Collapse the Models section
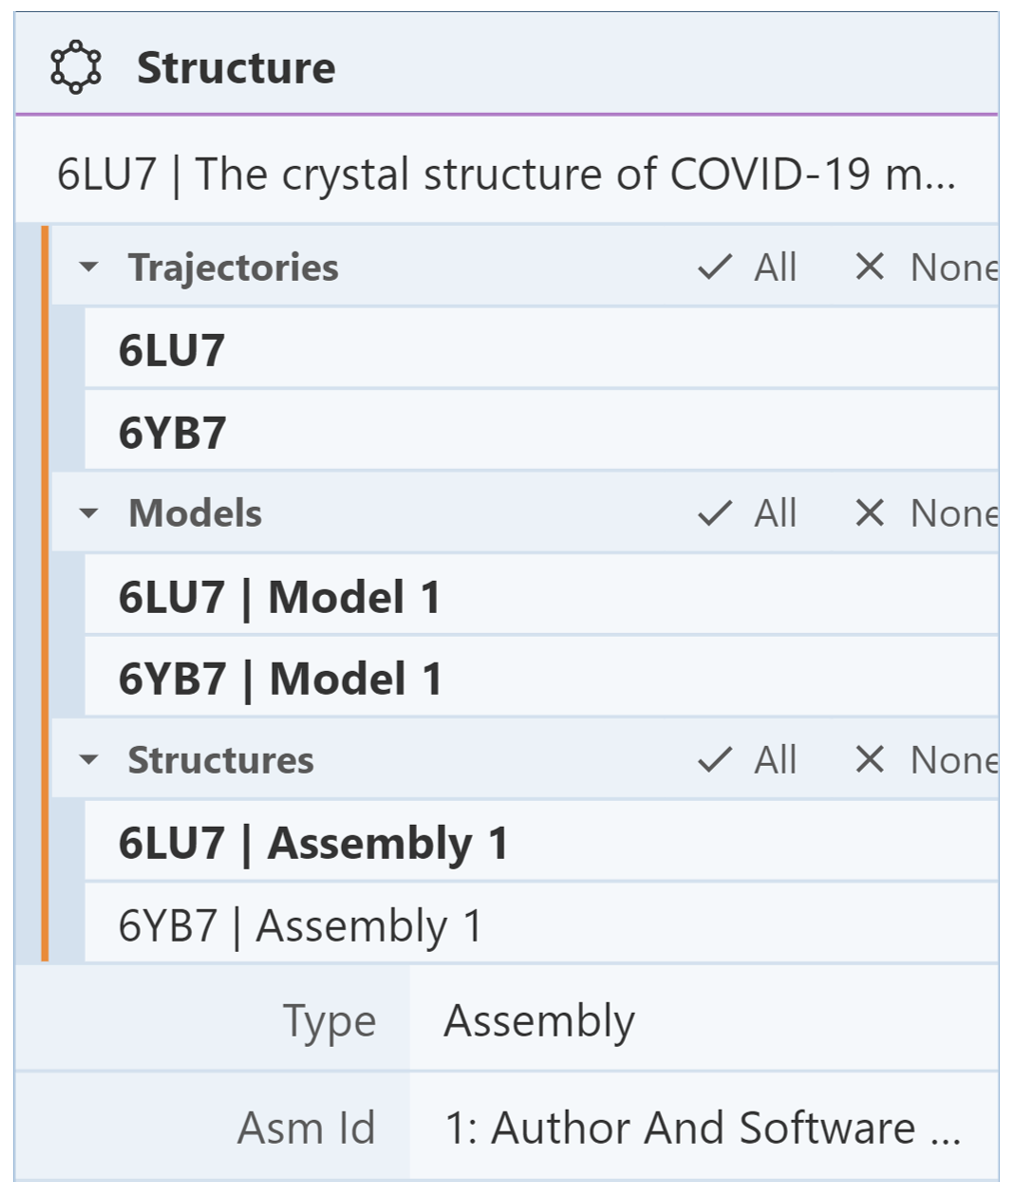The image size is (1010, 1193). [89, 514]
